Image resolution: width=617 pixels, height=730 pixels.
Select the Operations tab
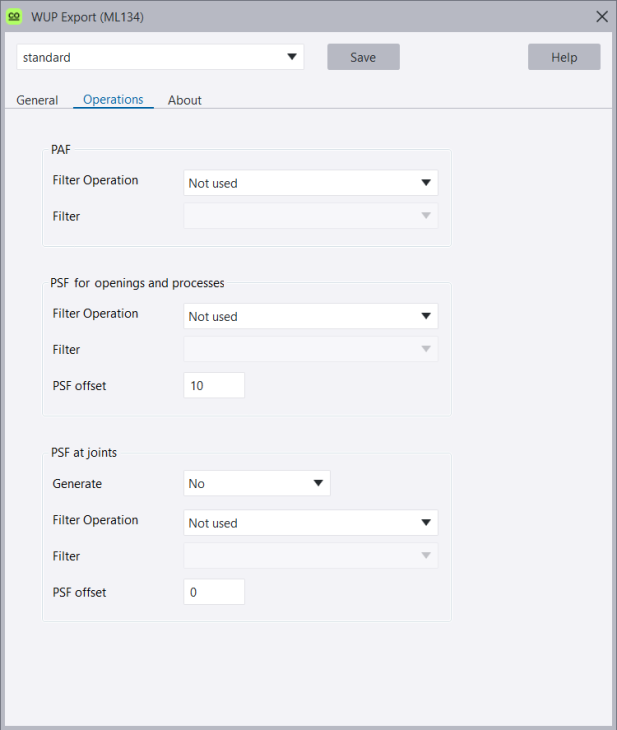pos(113,100)
